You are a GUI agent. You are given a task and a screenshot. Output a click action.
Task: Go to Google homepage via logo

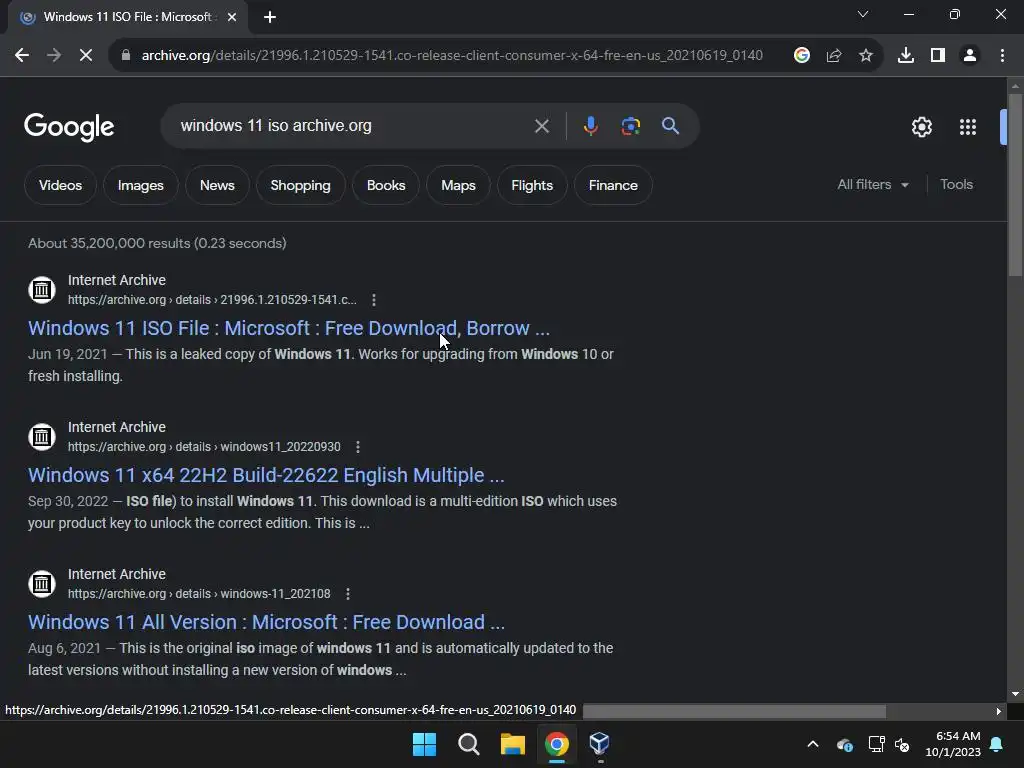(69, 127)
